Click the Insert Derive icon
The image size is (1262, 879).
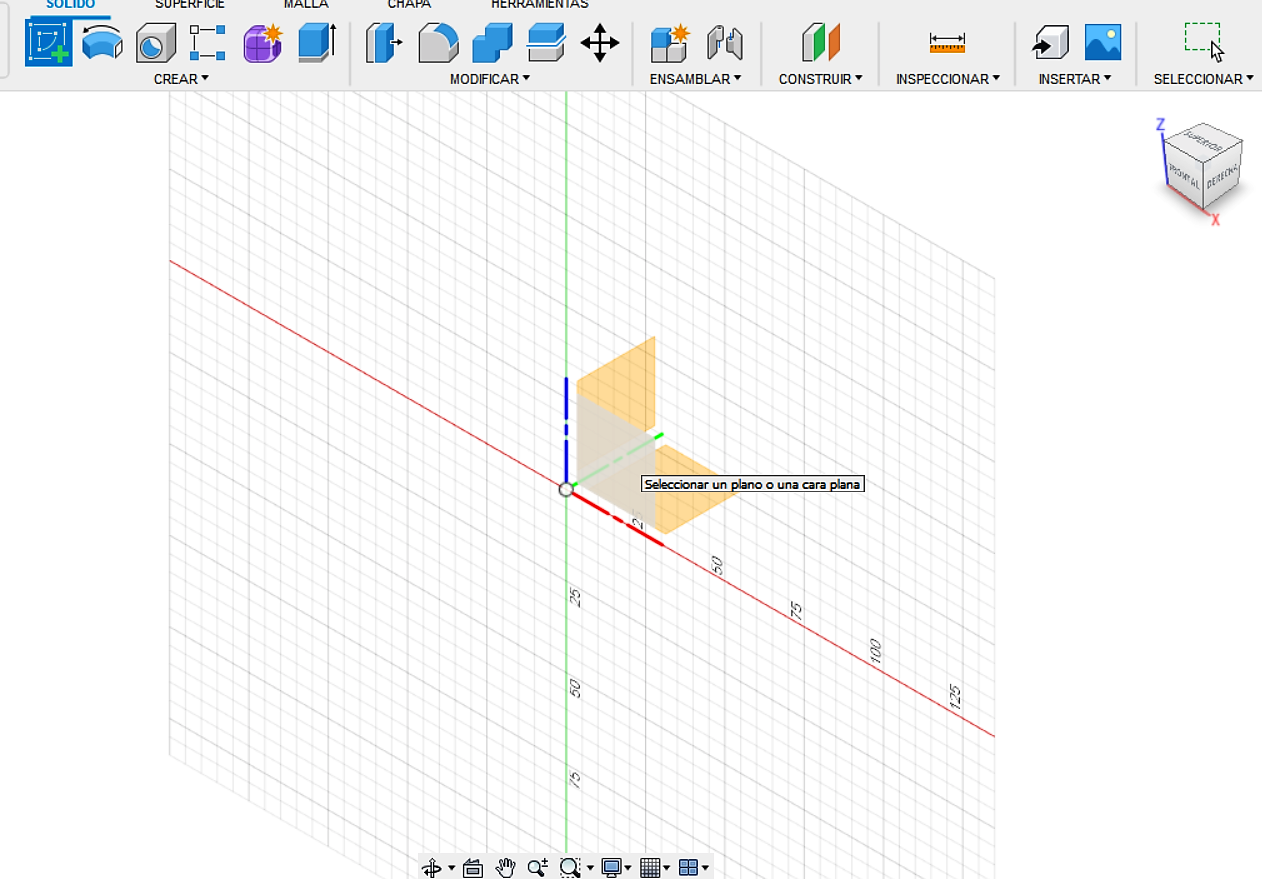click(x=1050, y=44)
